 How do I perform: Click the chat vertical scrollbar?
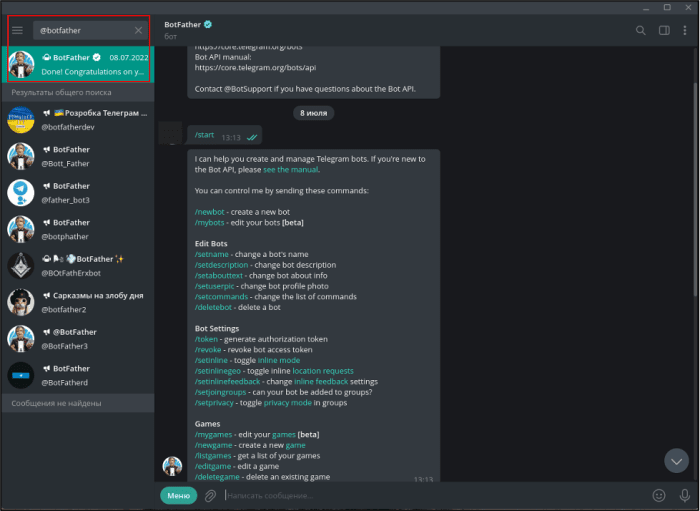695,190
